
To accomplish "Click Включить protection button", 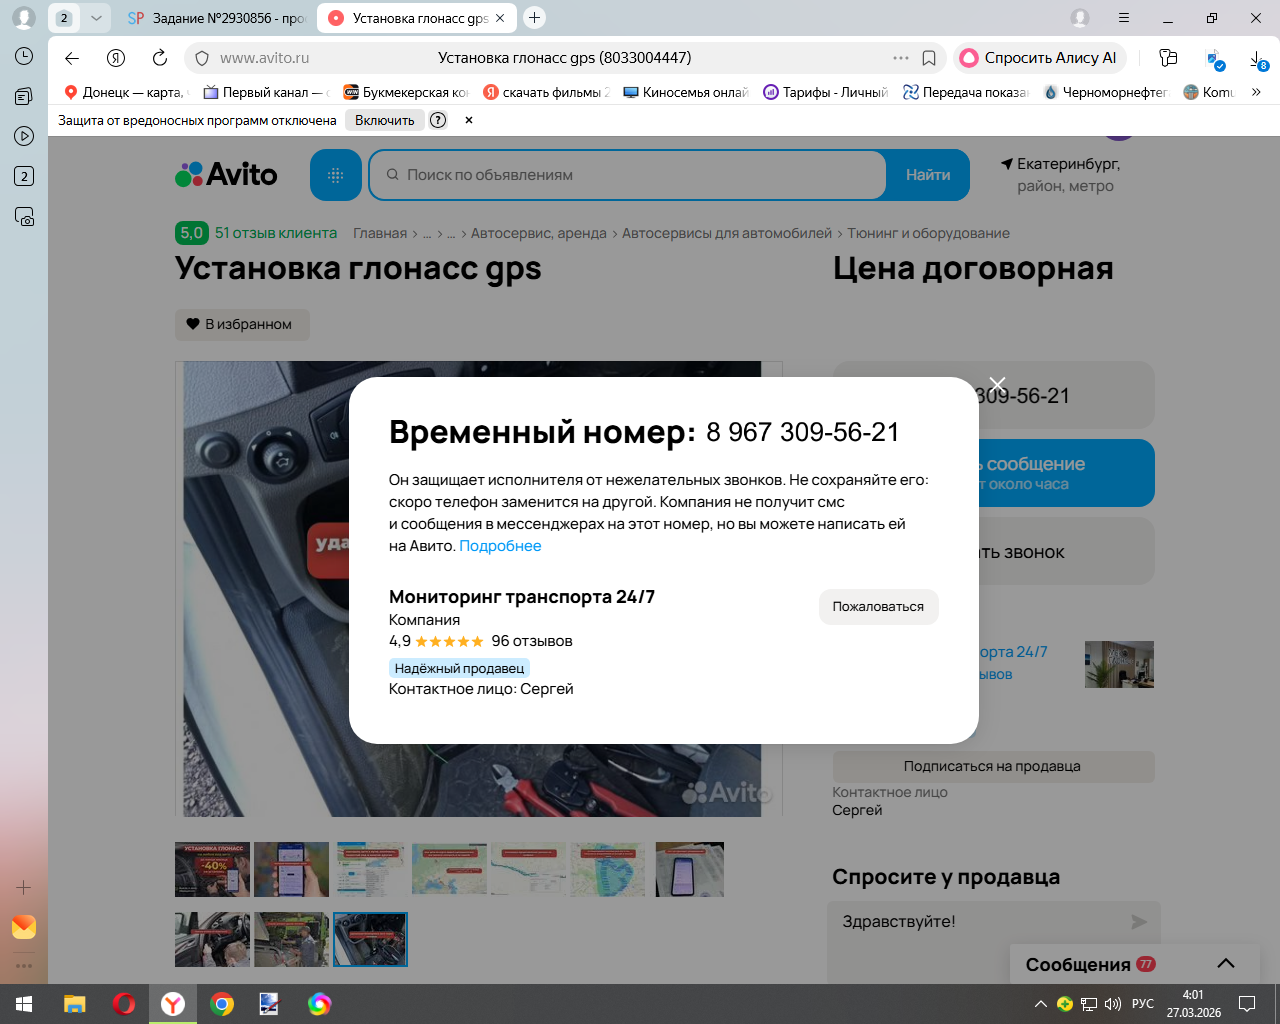I will pyautogui.click(x=384, y=120).
